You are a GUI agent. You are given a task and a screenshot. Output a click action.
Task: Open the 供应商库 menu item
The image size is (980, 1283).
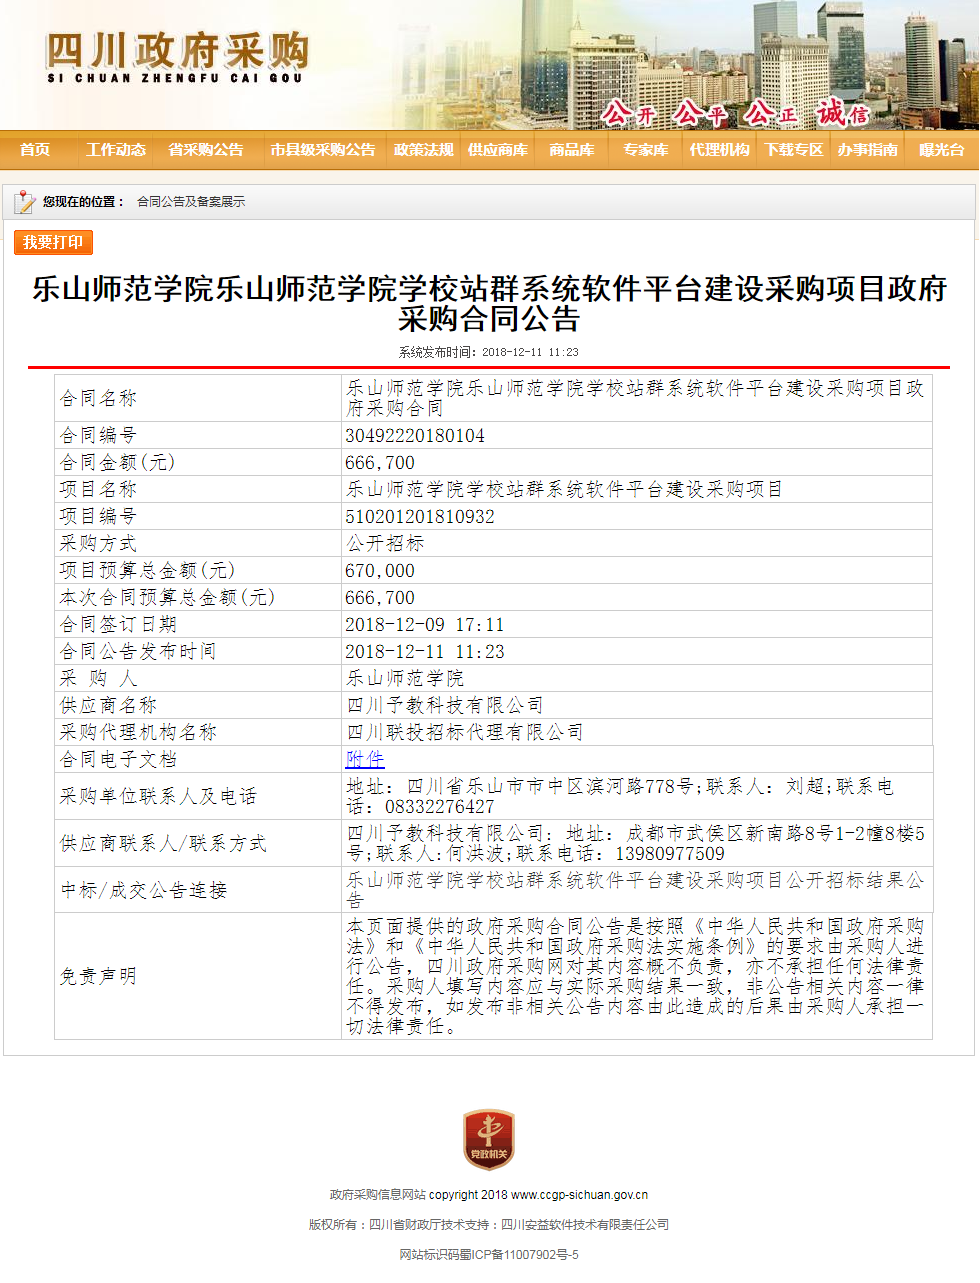pyautogui.click(x=497, y=150)
